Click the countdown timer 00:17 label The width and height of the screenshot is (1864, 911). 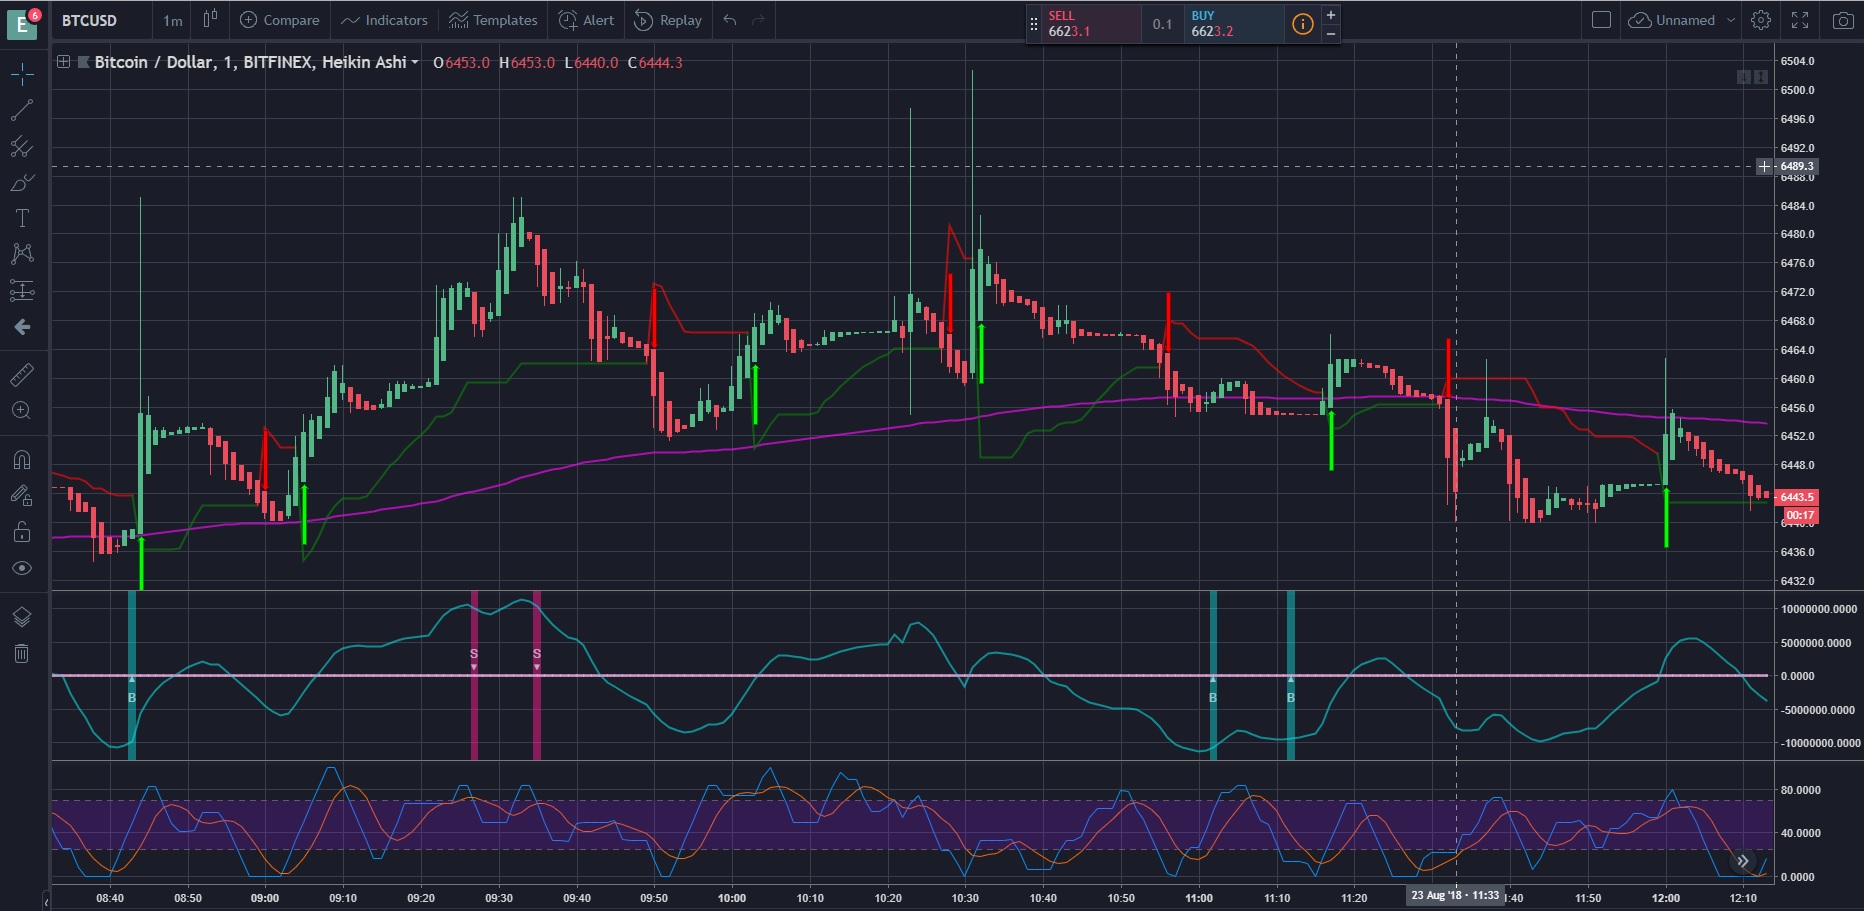[x=1800, y=516]
